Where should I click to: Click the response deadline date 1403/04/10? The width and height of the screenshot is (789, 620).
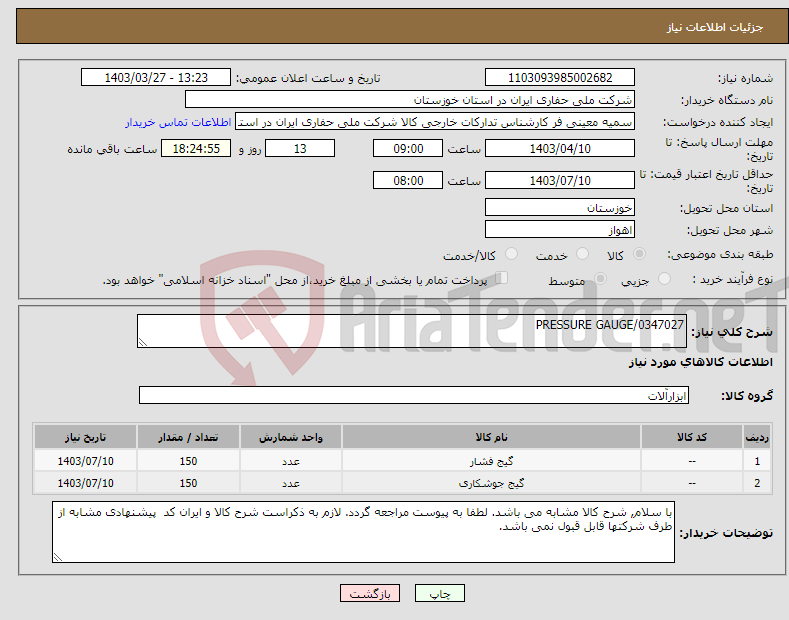coord(560,148)
